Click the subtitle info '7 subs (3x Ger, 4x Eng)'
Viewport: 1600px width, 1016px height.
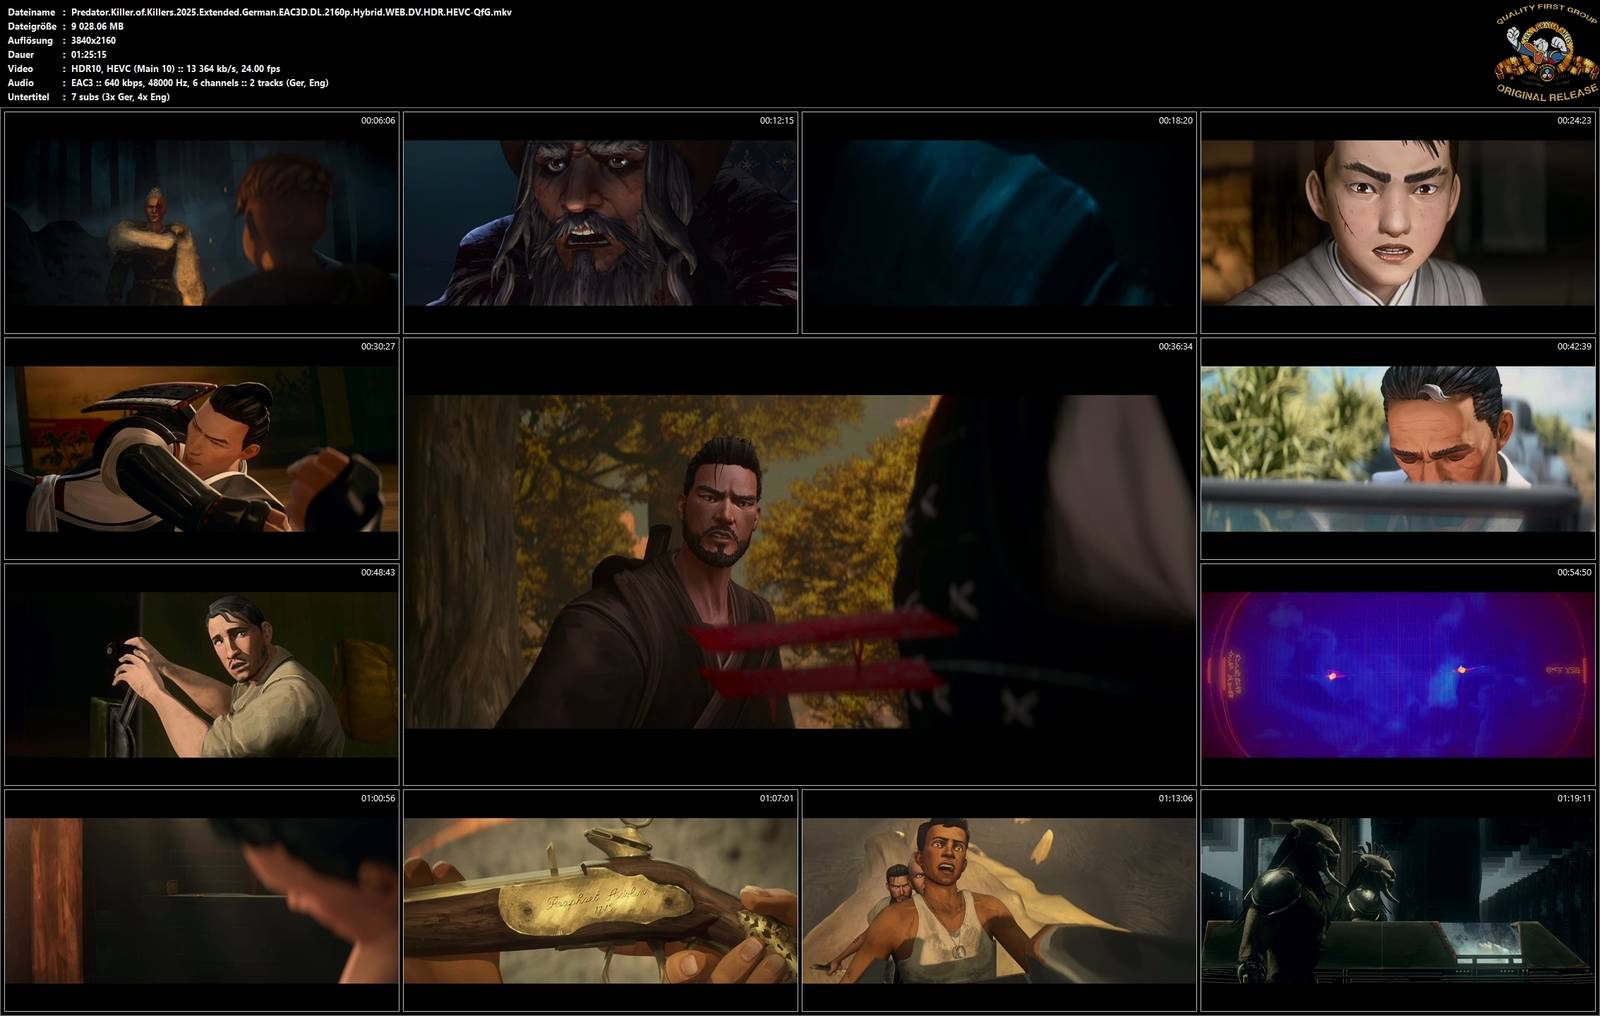click(x=121, y=96)
